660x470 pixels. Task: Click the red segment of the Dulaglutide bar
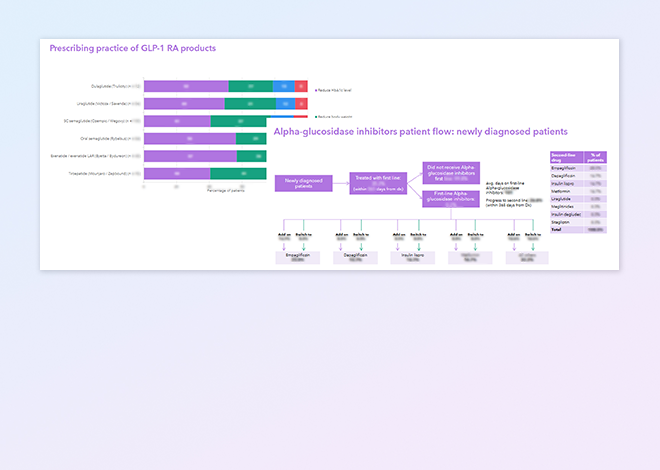(x=301, y=86)
